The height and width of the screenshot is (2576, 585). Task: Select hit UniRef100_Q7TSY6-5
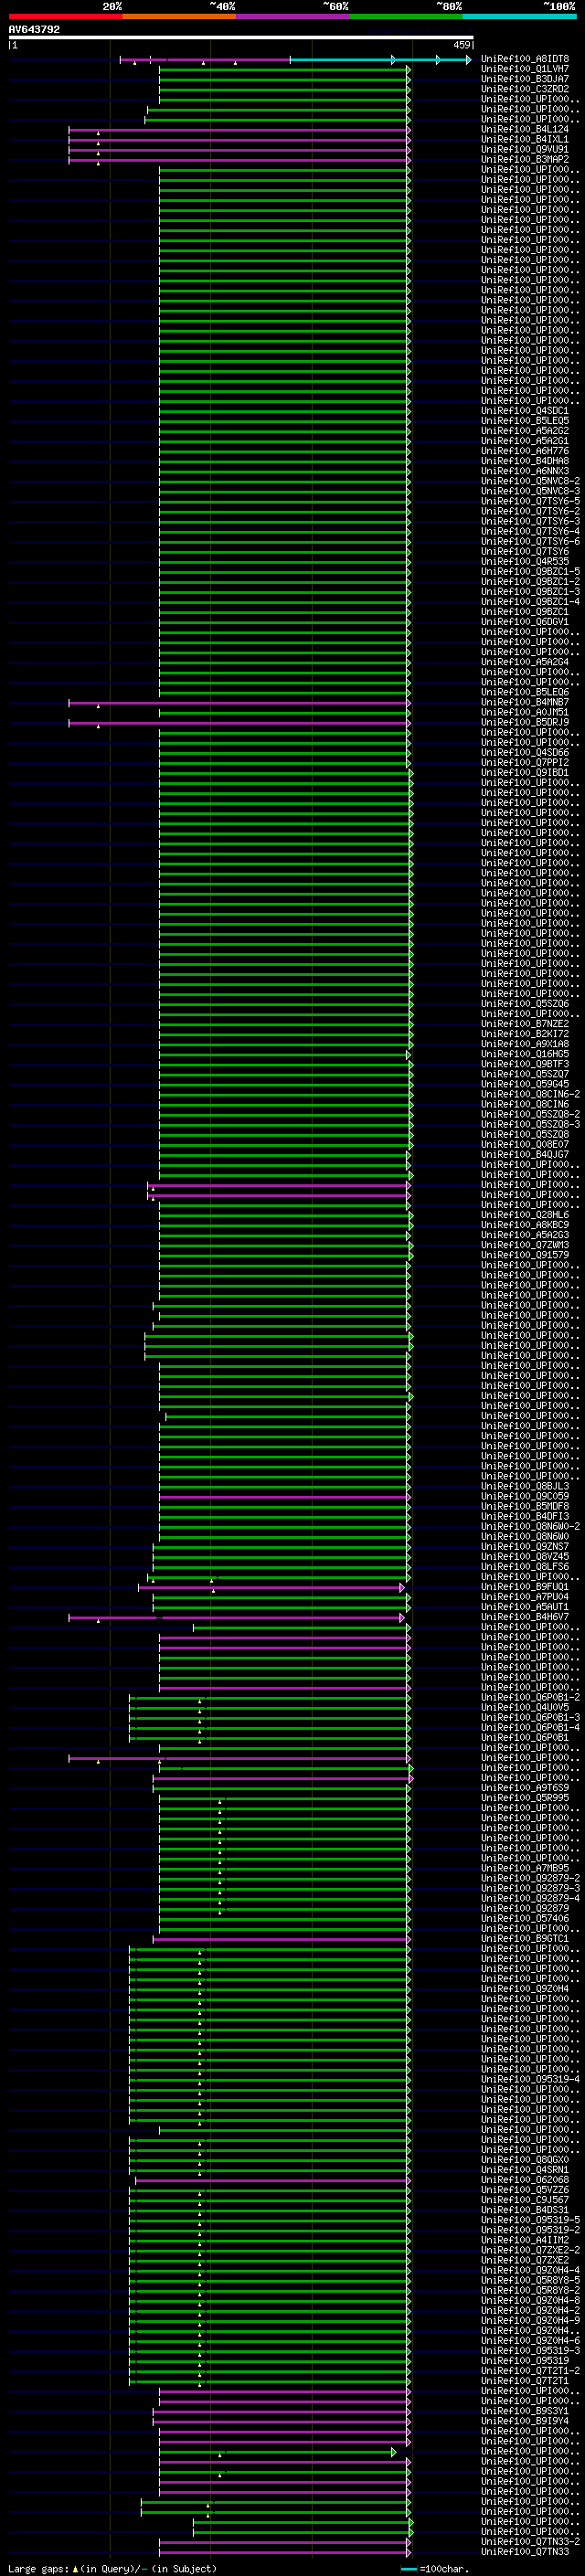click(x=530, y=501)
